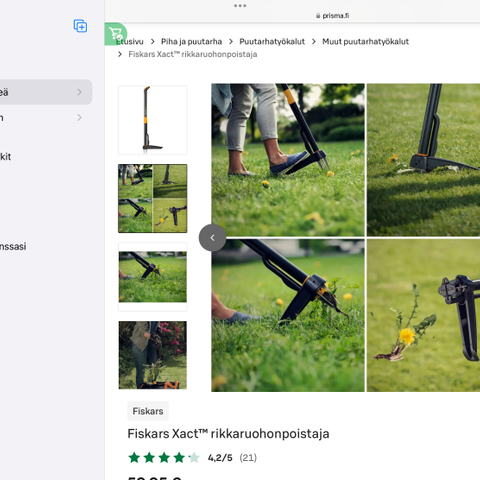Expand the highlighted sidebar row chevron

click(x=79, y=92)
